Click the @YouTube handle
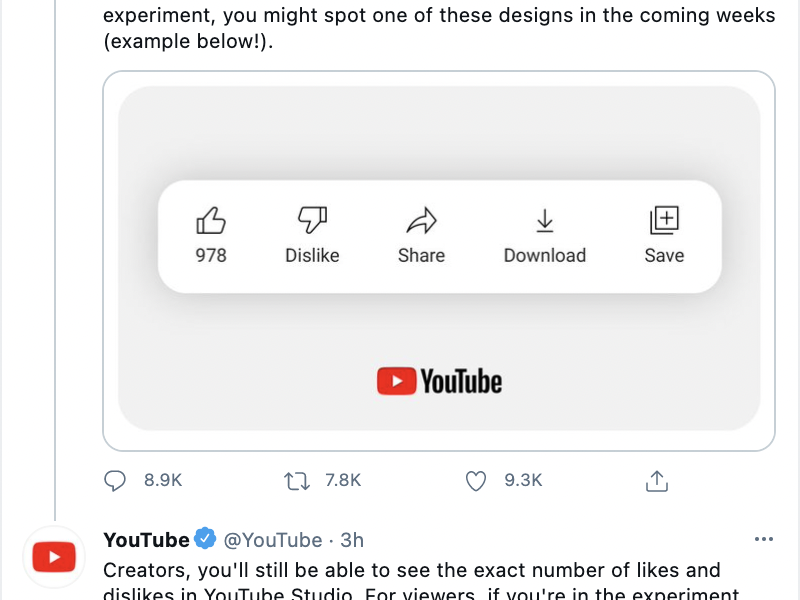This screenshot has width=800, height=600. pos(272,540)
